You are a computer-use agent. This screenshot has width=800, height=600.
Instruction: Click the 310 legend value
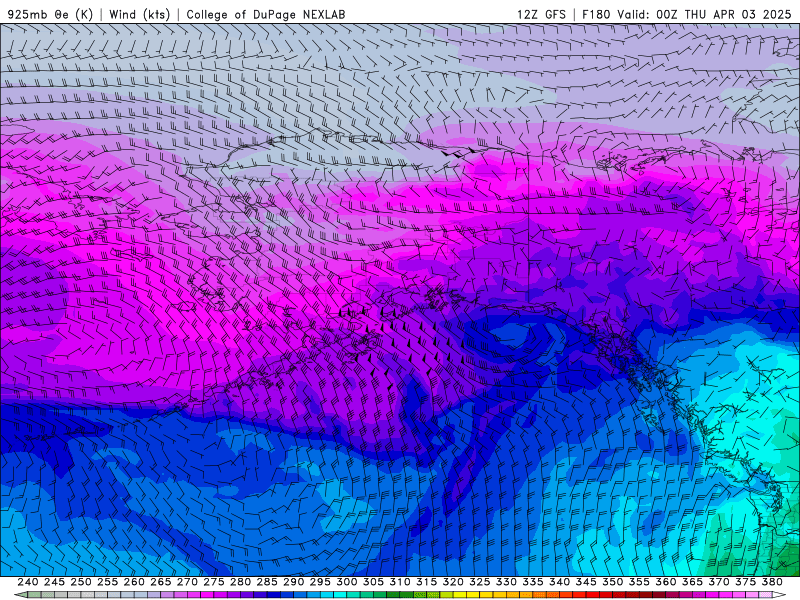click(x=399, y=582)
